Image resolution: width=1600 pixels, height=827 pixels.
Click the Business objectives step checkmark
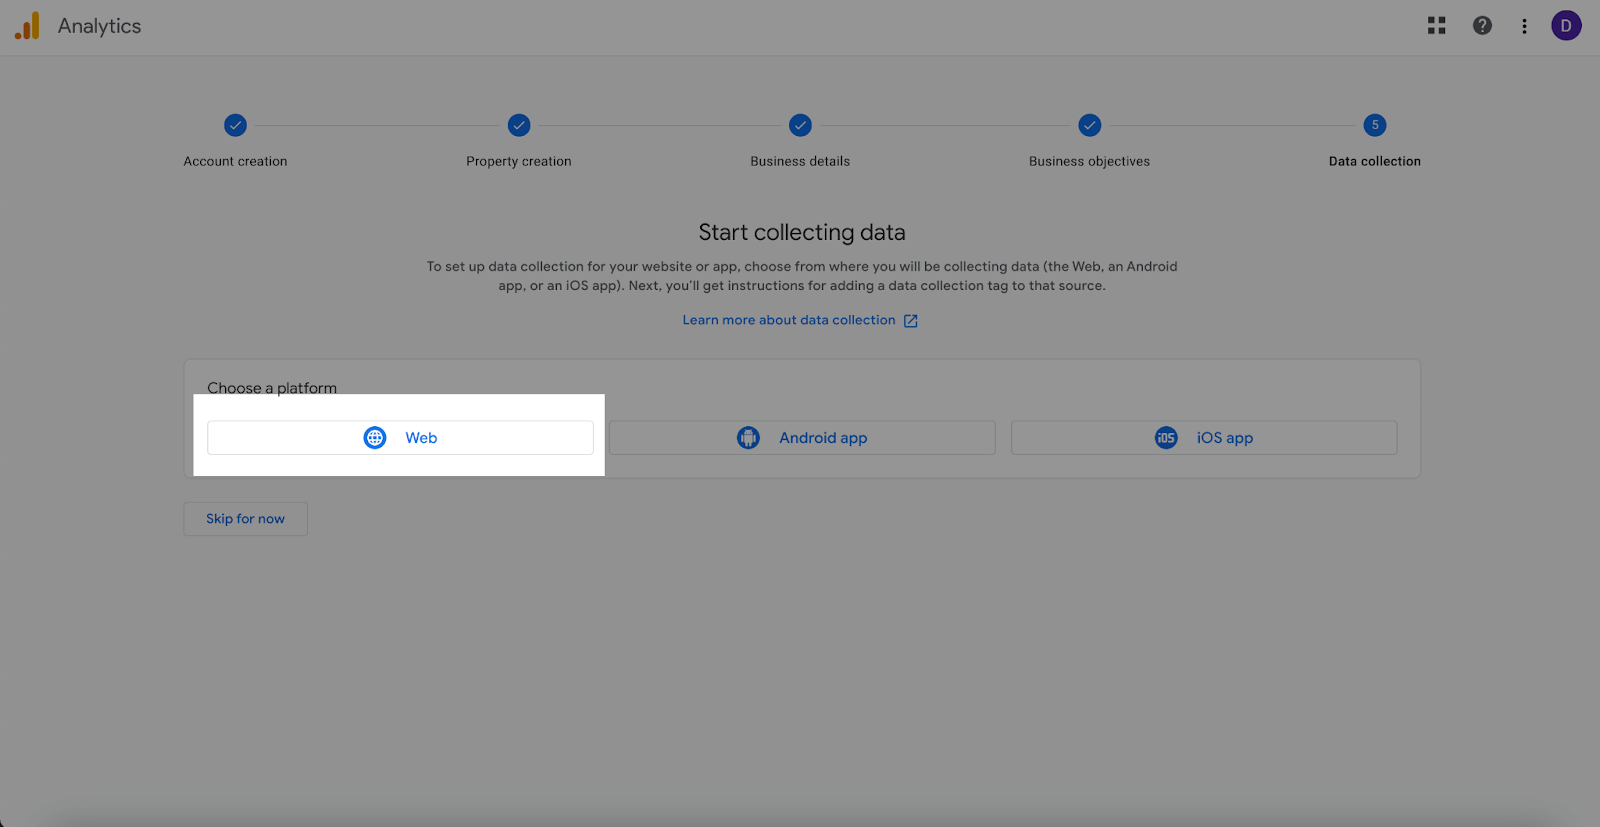[x=1090, y=125]
